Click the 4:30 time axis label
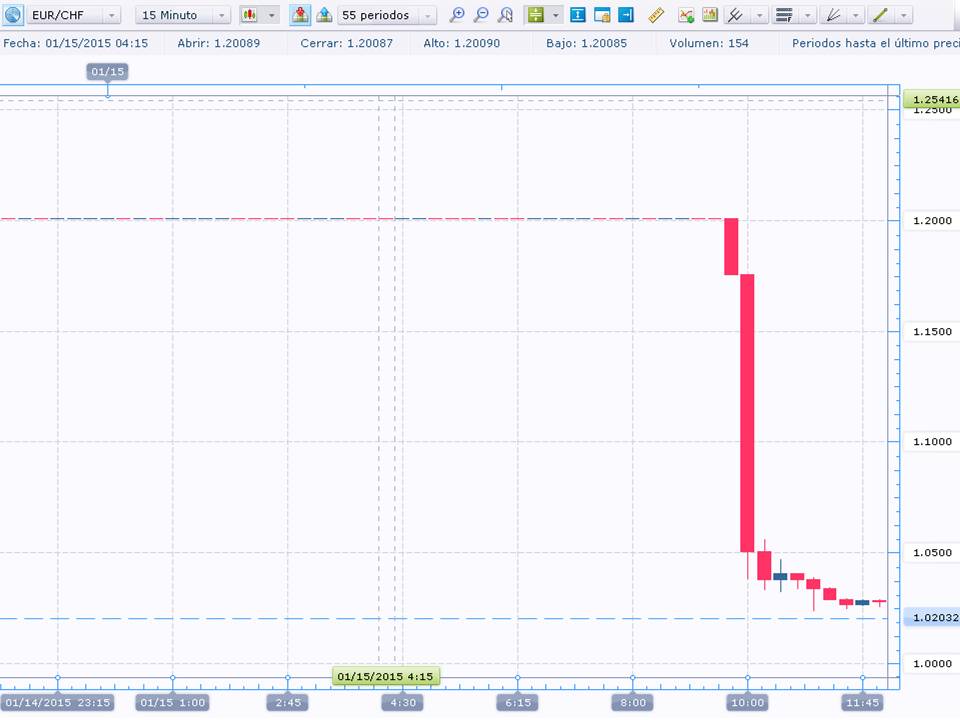Screen dimensions: 960x720 (x=403, y=702)
